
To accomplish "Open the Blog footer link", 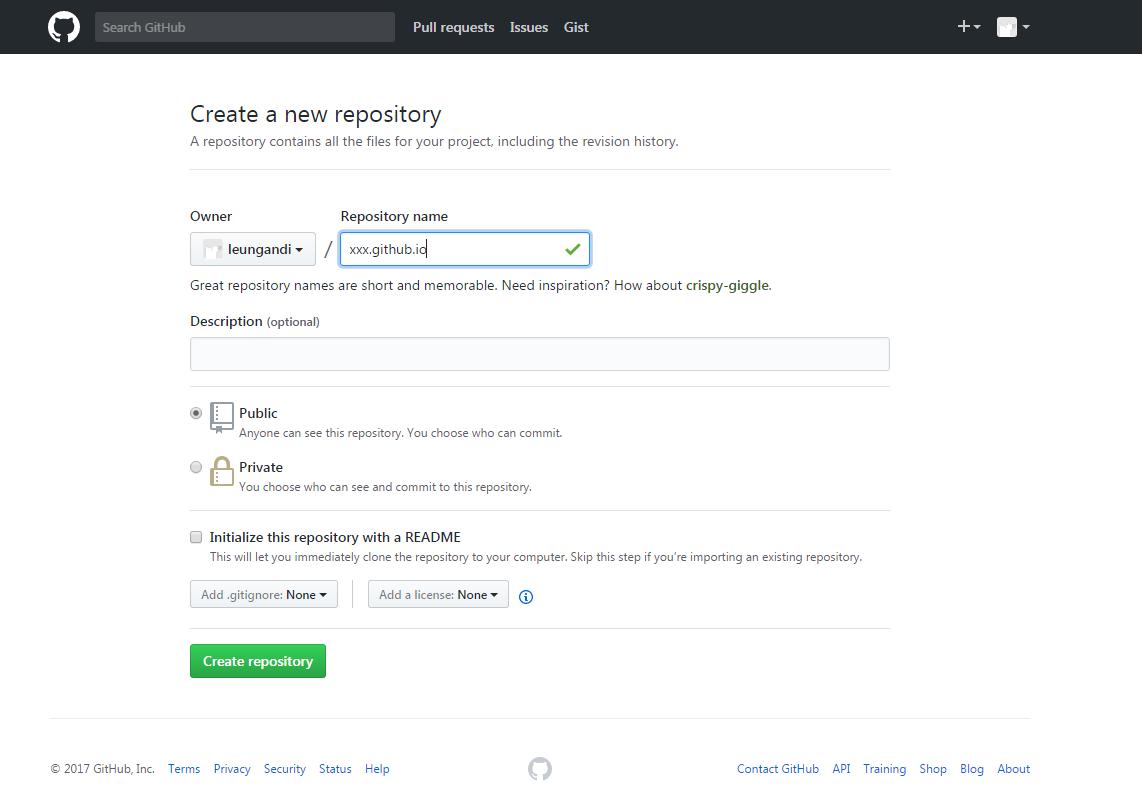I will pyautogui.click(x=972, y=769).
